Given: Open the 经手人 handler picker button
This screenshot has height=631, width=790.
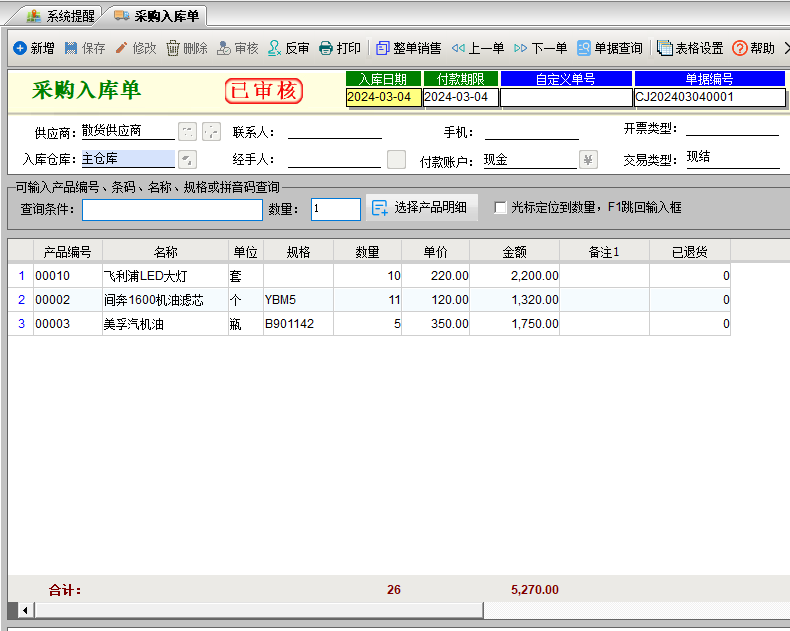Looking at the screenshot, I should tap(397, 160).
